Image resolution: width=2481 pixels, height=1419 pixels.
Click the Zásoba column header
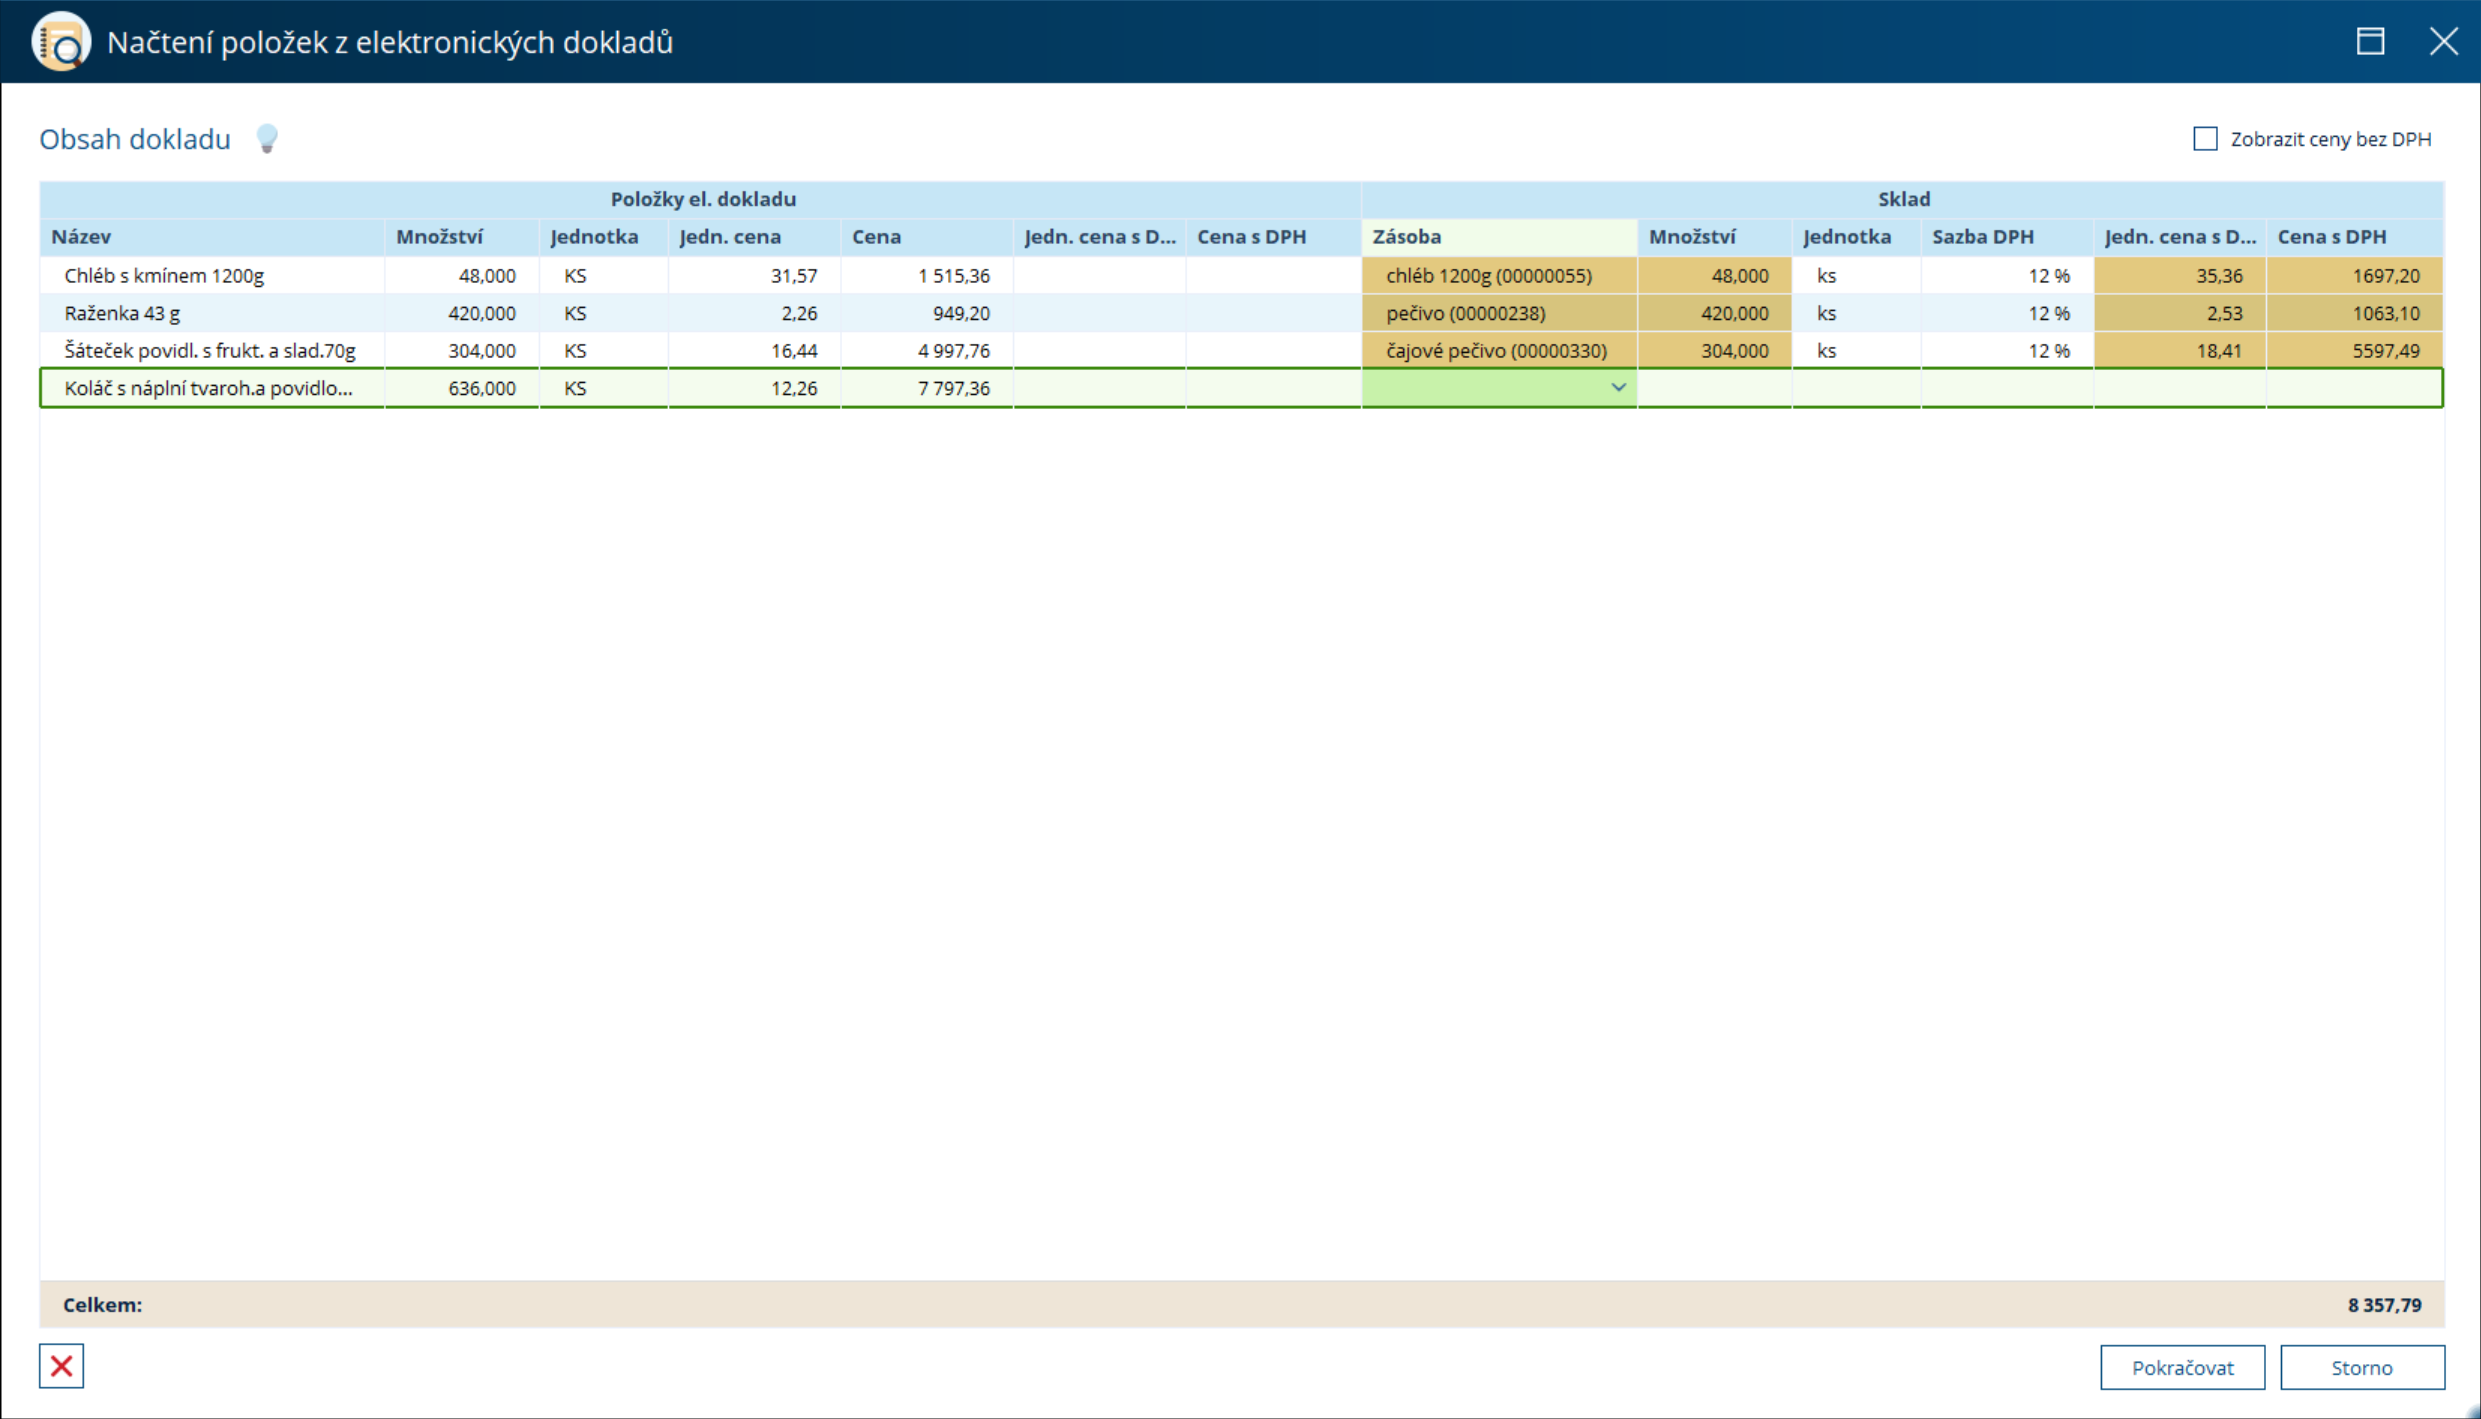point(1406,237)
